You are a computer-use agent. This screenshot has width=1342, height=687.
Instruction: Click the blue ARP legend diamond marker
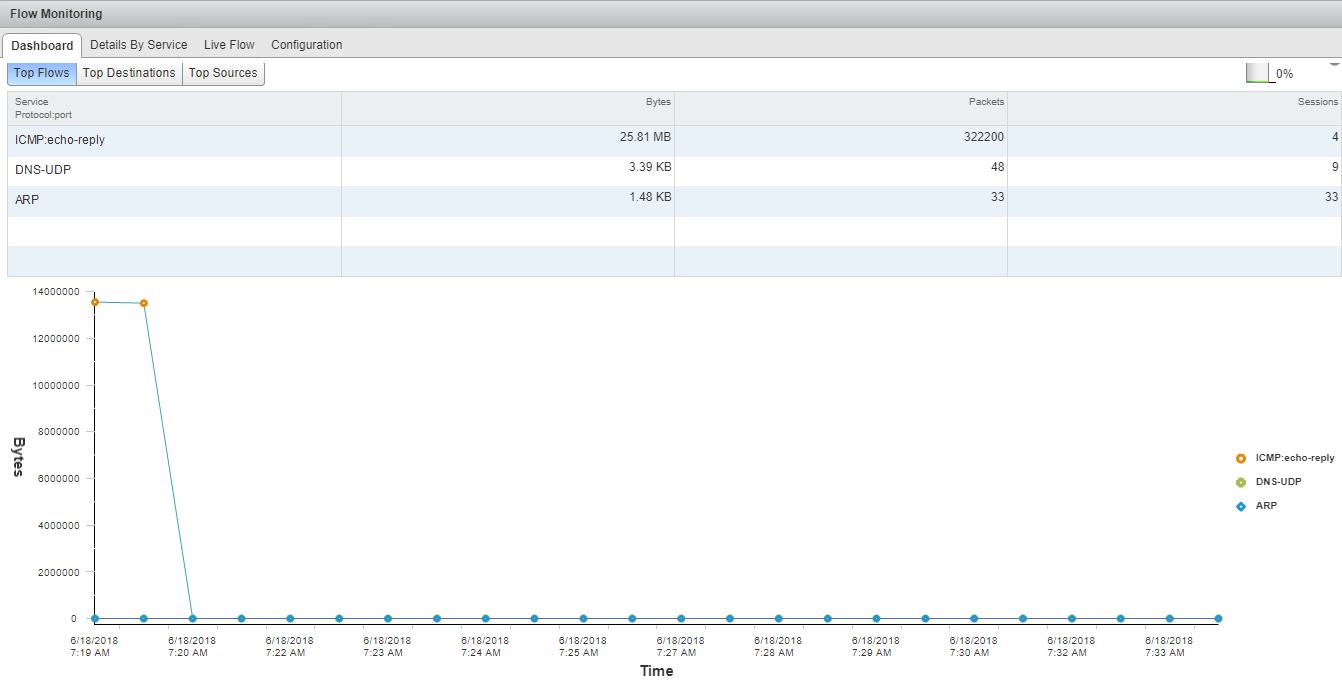point(1241,506)
